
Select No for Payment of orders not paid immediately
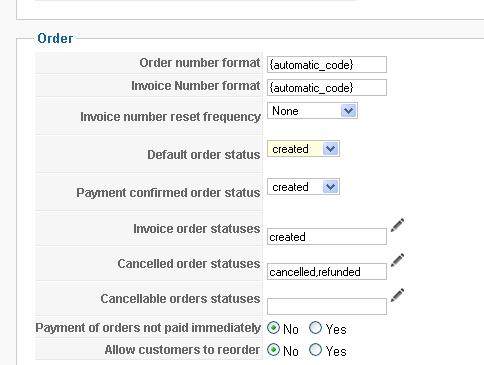tap(273, 328)
